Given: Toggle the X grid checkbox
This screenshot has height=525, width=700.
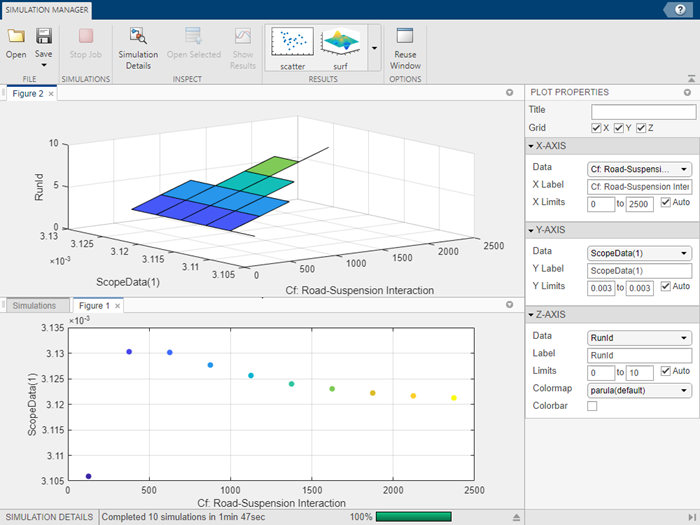Looking at the screenshot, I should [596, 128].
